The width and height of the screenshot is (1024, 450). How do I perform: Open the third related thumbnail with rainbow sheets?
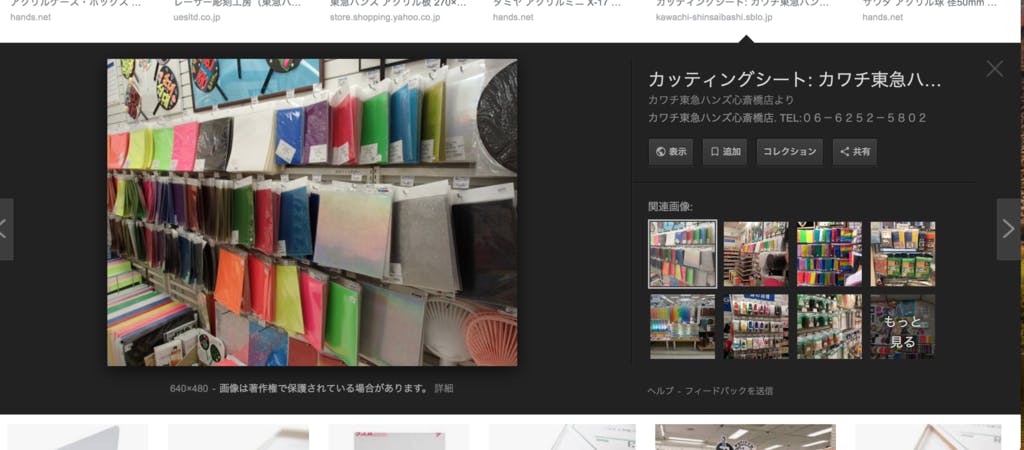coord(829,253)
